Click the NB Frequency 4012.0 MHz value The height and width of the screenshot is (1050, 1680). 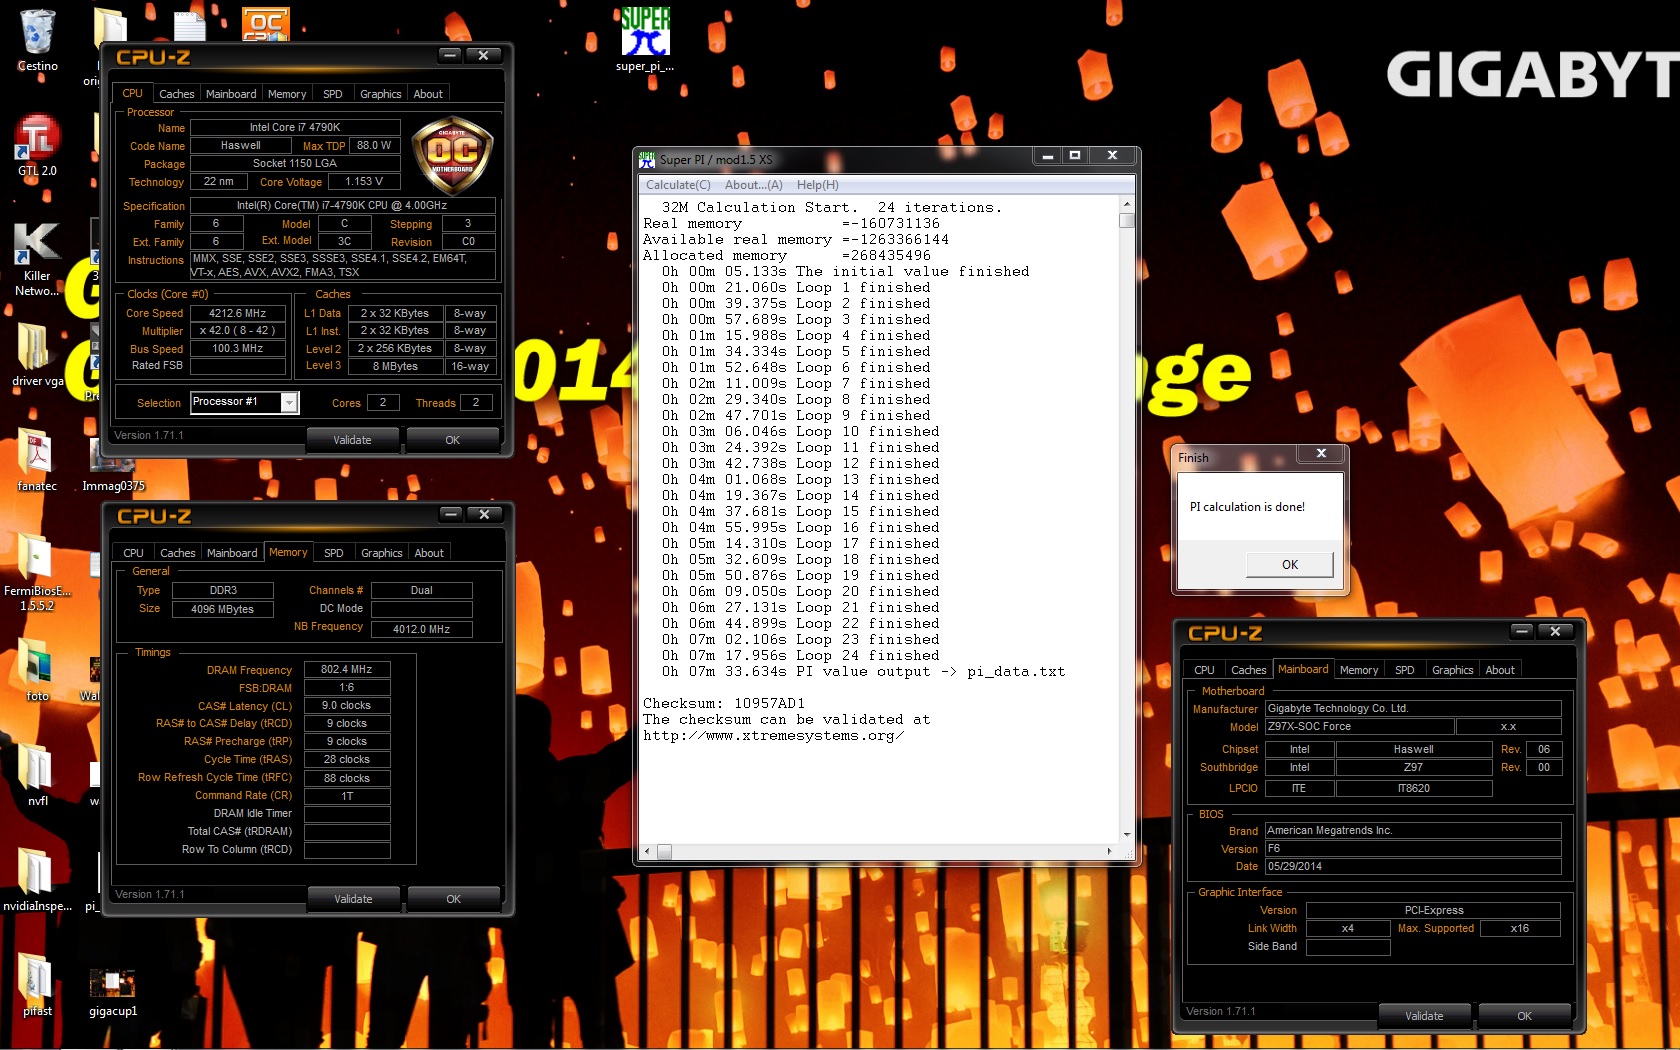[x=421, y=629]
